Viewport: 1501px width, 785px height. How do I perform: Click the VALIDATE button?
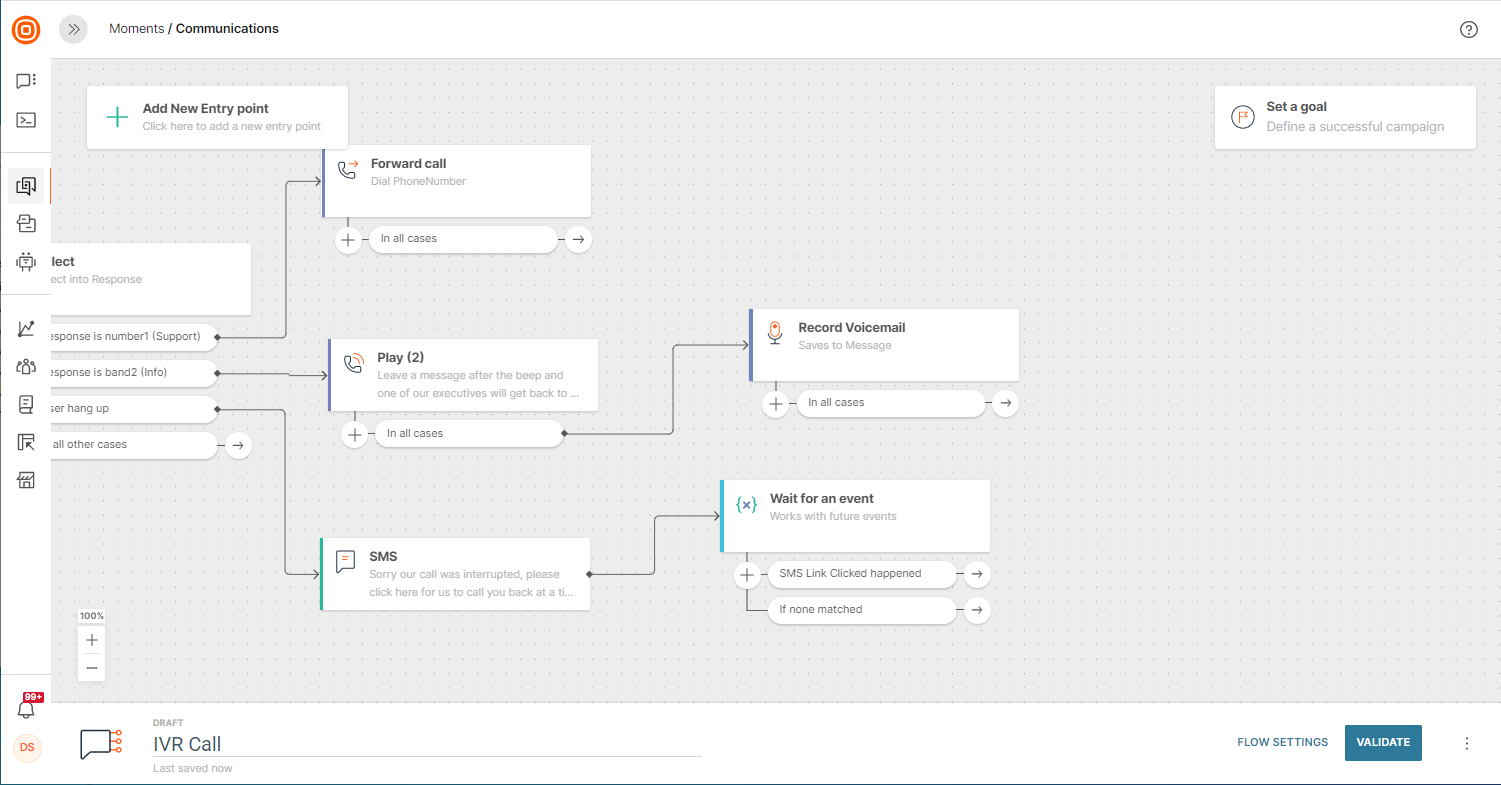(1383, 742)
